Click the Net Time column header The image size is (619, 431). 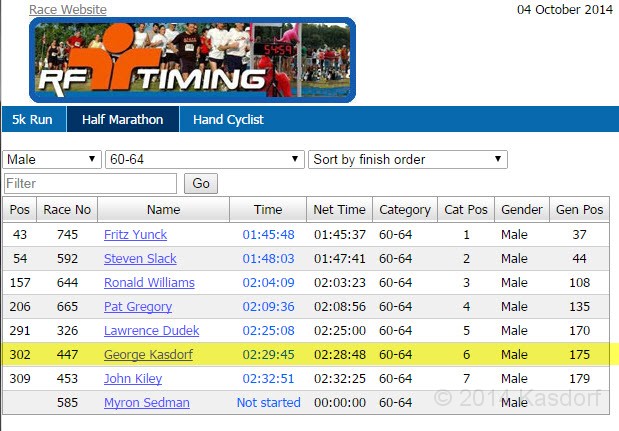pos(339,210)
